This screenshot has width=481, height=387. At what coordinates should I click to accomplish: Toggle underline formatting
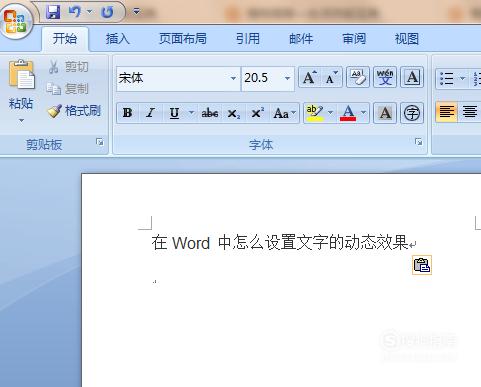[x=174, y=113]
